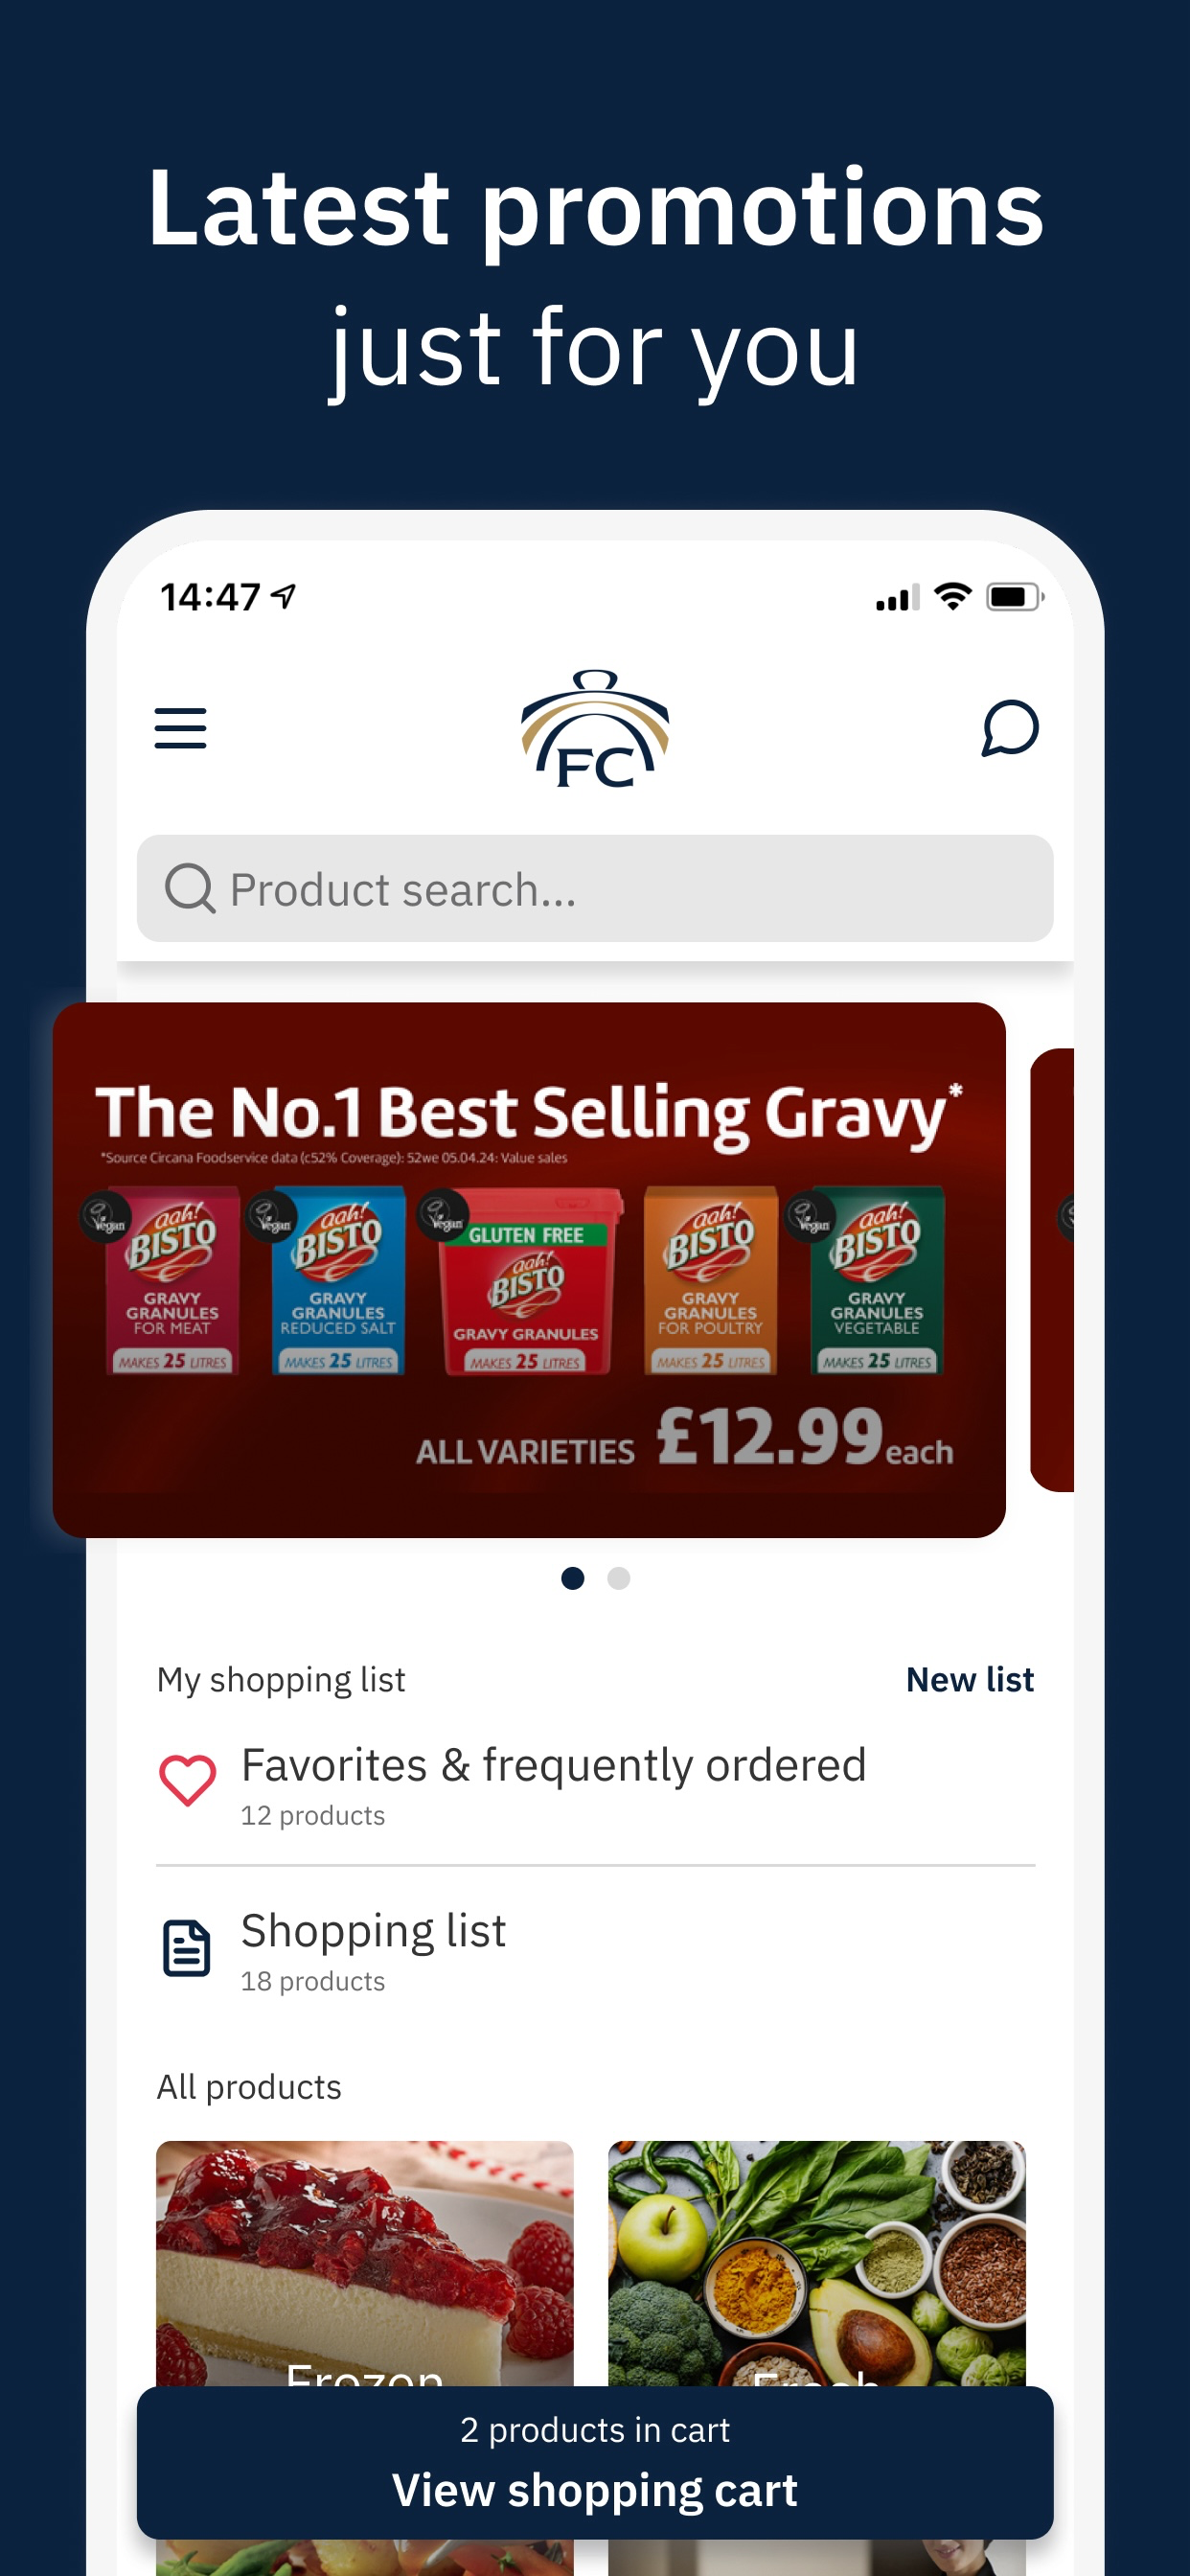The height and width of the screenshot is (2576, 1190).
Task: Select the first carousel page dot
Action: tap(572, 1578)
